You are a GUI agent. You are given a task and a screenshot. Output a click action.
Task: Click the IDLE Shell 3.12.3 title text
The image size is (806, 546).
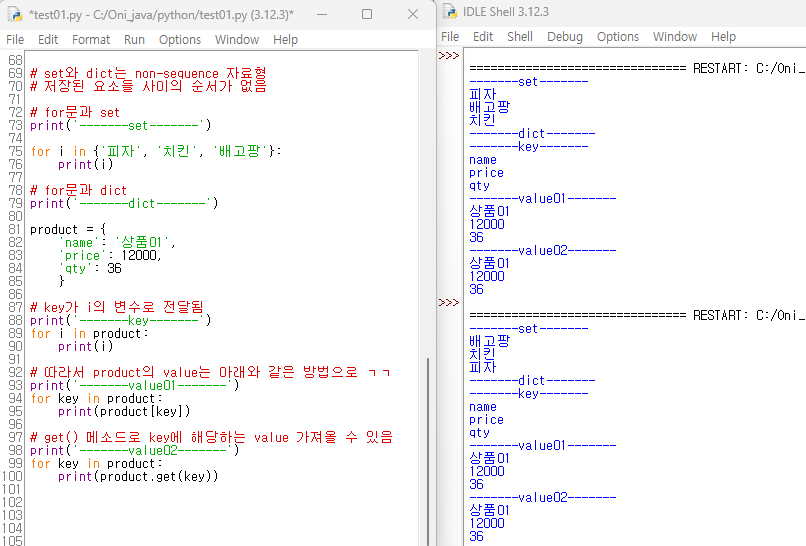[506, 12]
